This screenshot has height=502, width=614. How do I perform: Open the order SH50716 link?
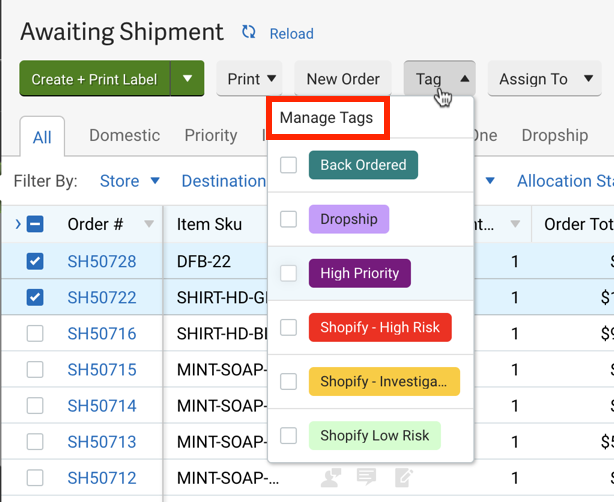point(102,333)
